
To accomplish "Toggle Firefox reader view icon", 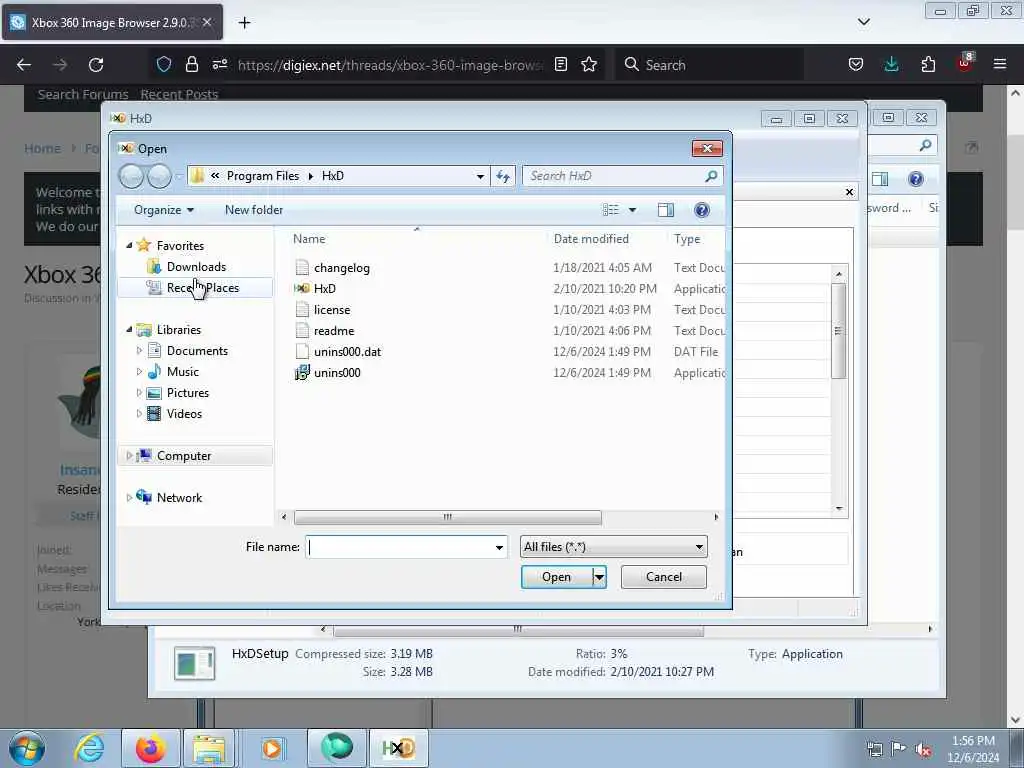I will (560, 65).
